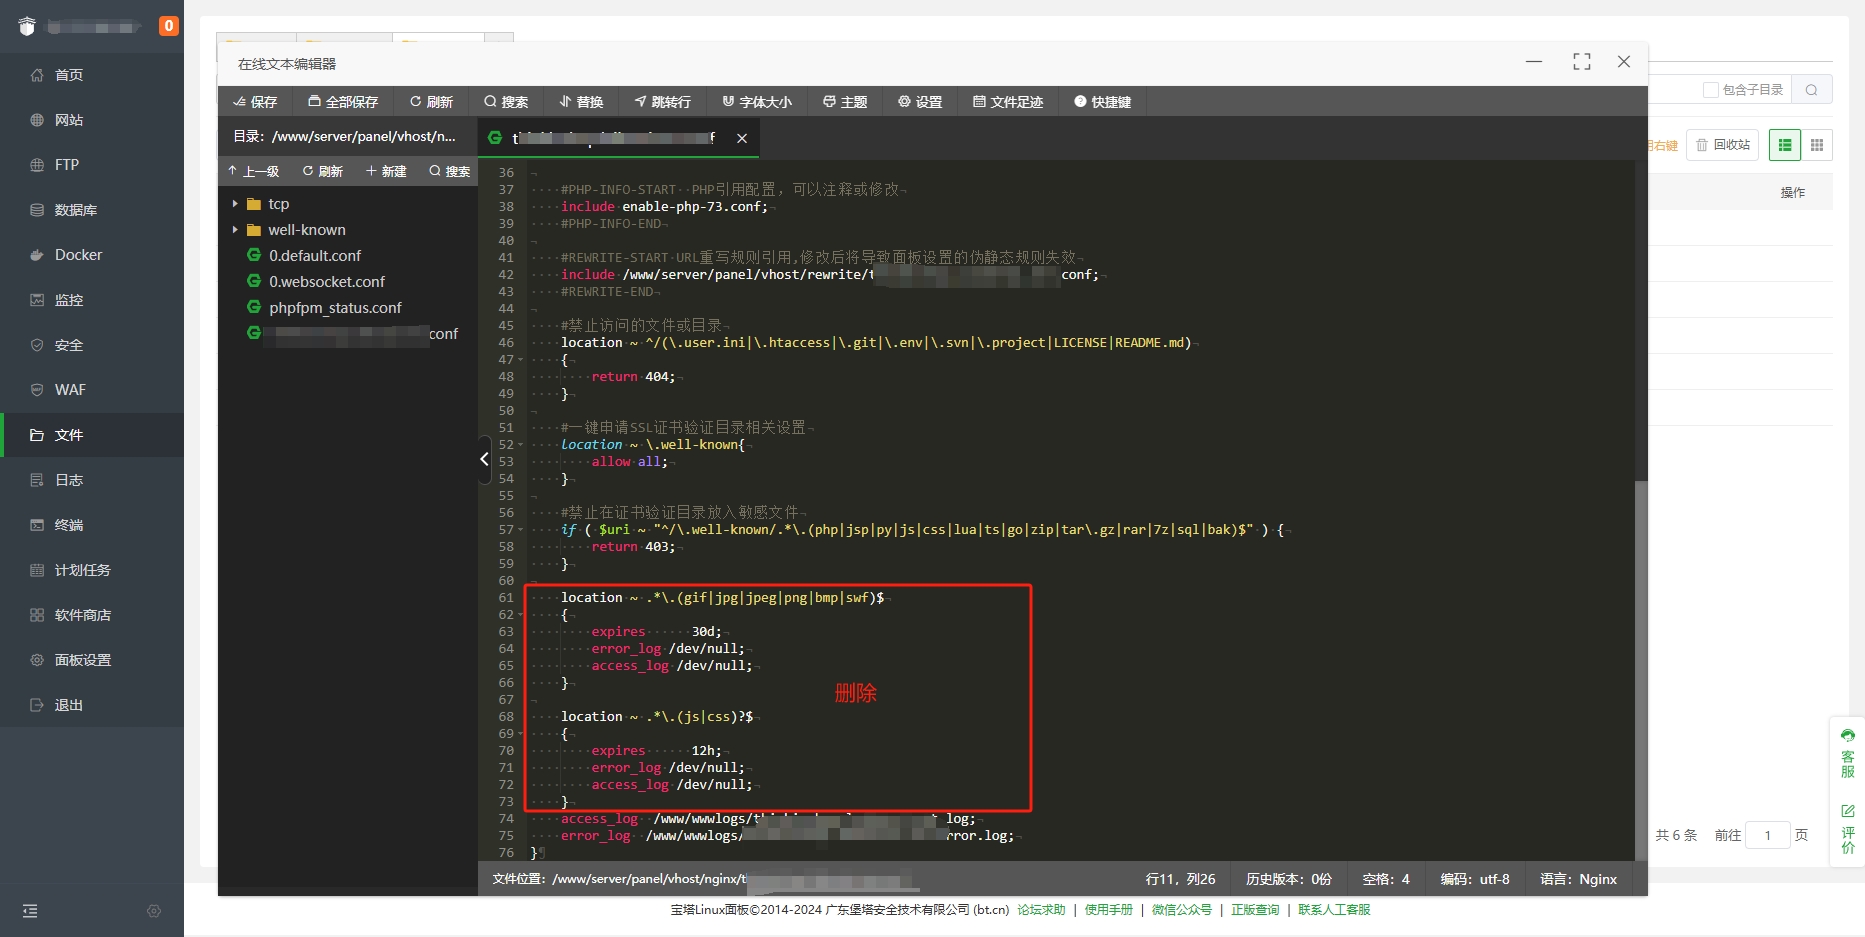
Task: Open the editor theme picker
Action: pos(845,102)
